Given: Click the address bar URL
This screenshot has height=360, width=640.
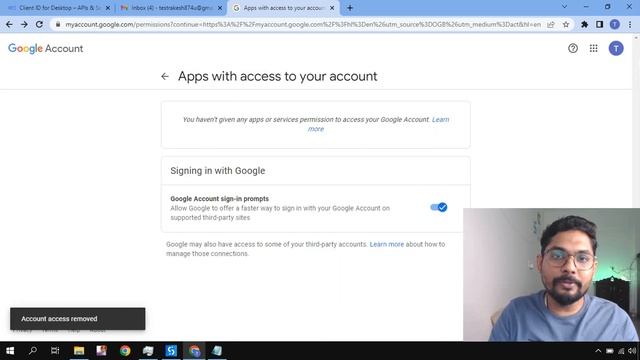Looking at the screenshot, I should click(x=303, y=24).
